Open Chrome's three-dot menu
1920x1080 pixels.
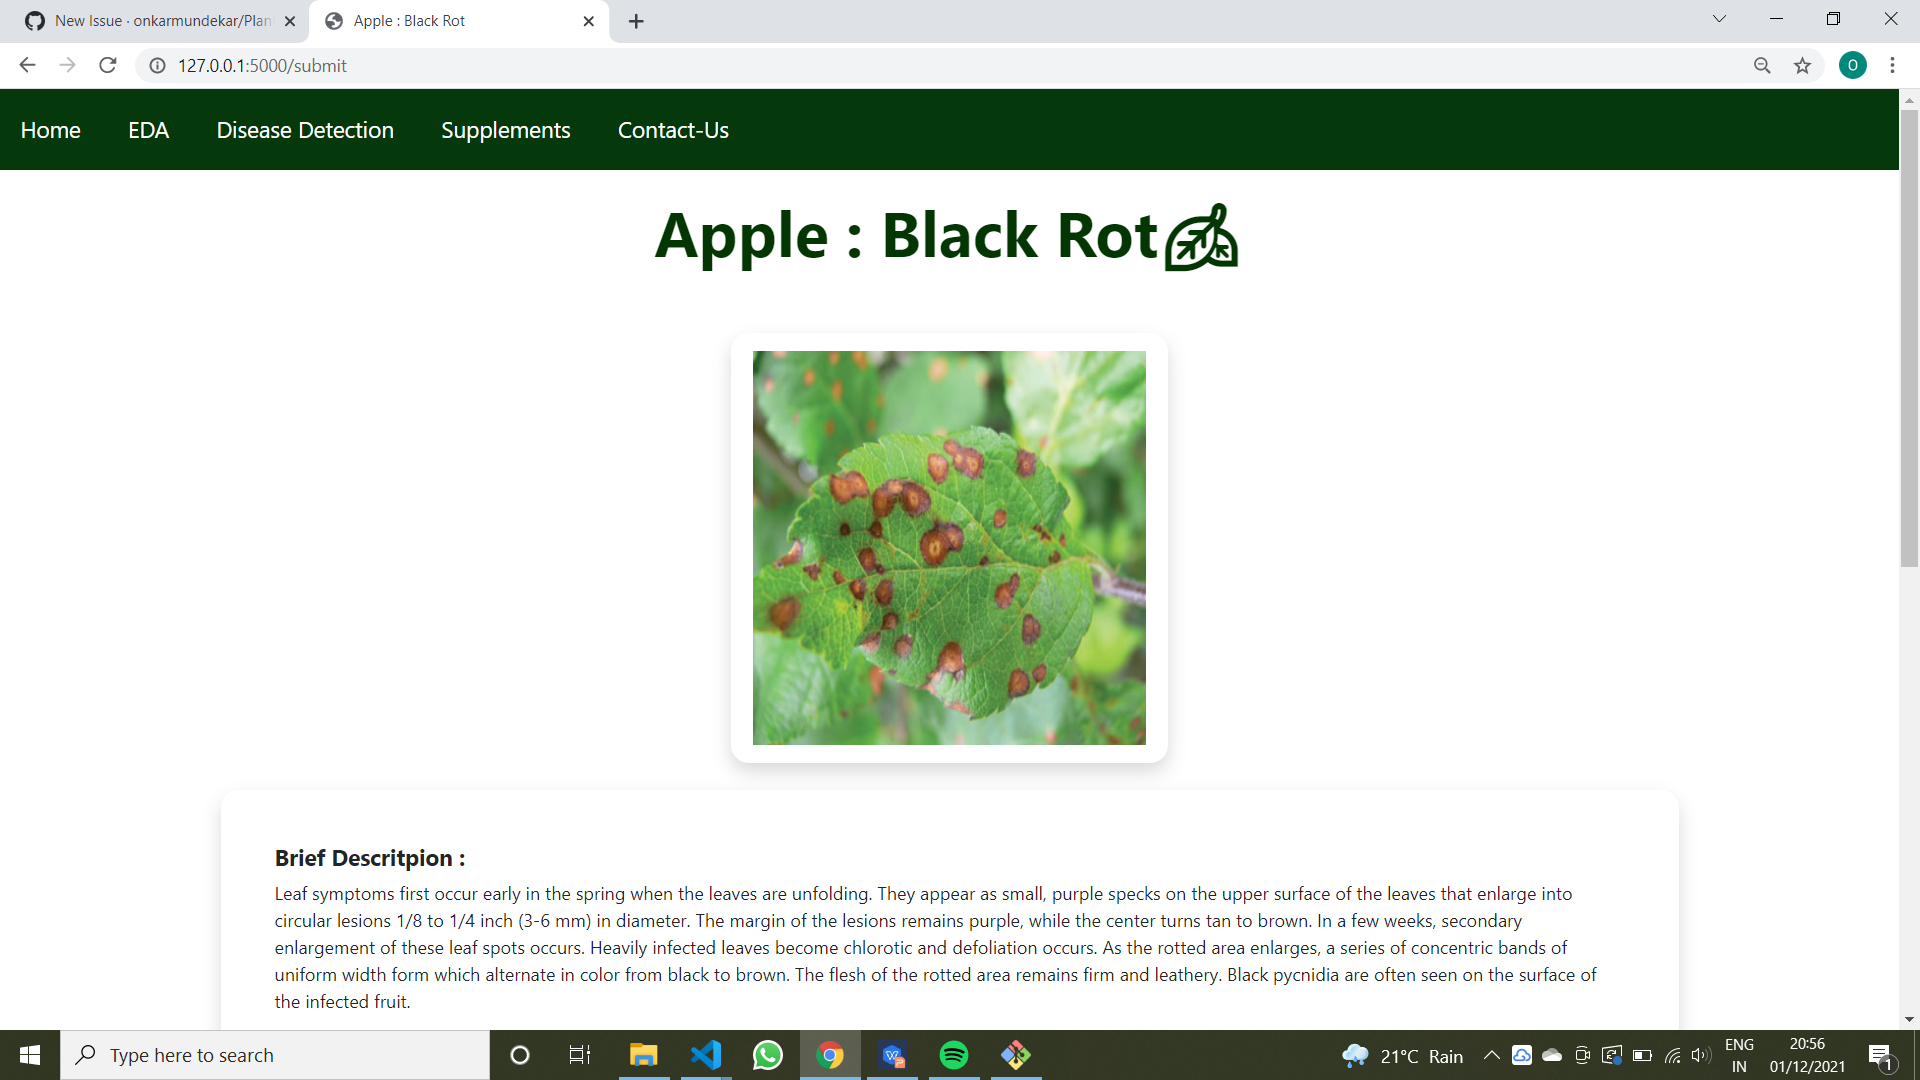pyautogui.click(x=1892, y=65)
